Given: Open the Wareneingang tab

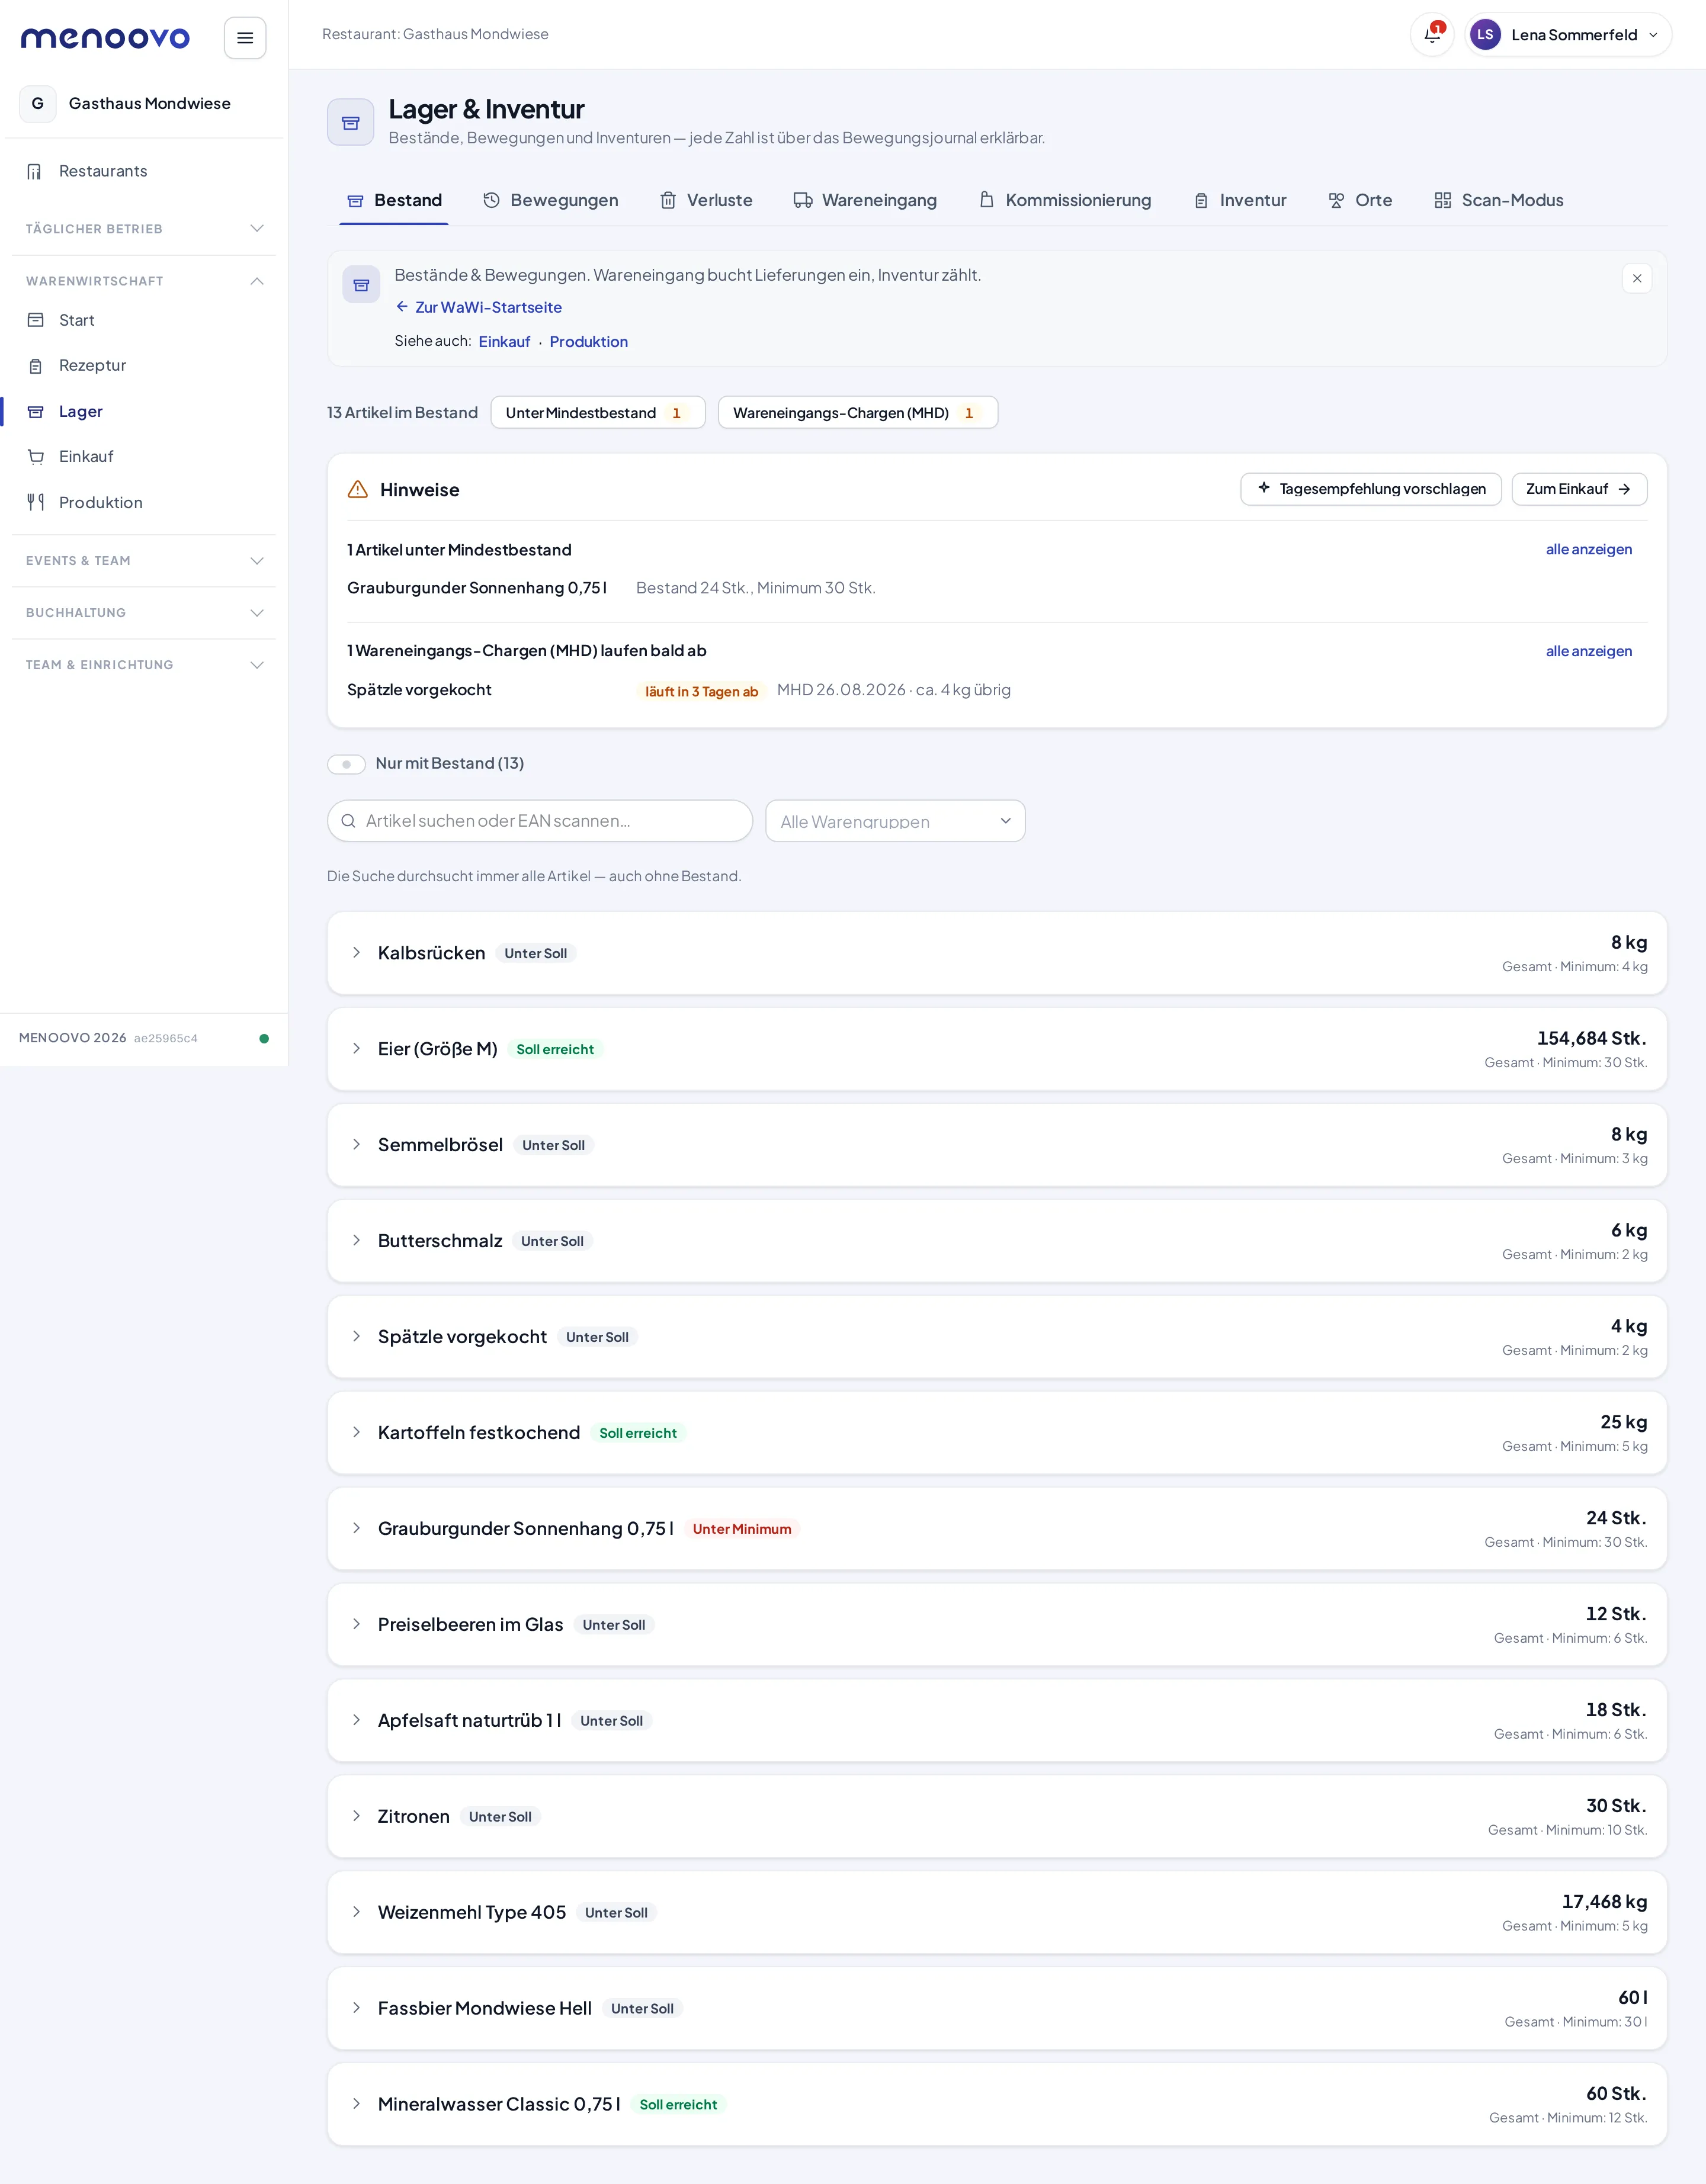Looking at the screenshot, I should pyautogui.click(x=865, y=200).
